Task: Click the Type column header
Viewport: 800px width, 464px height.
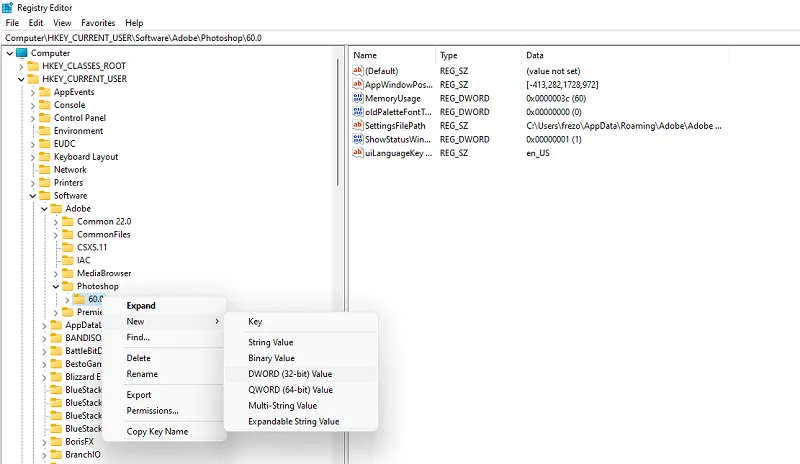Action: coord(479,55)
